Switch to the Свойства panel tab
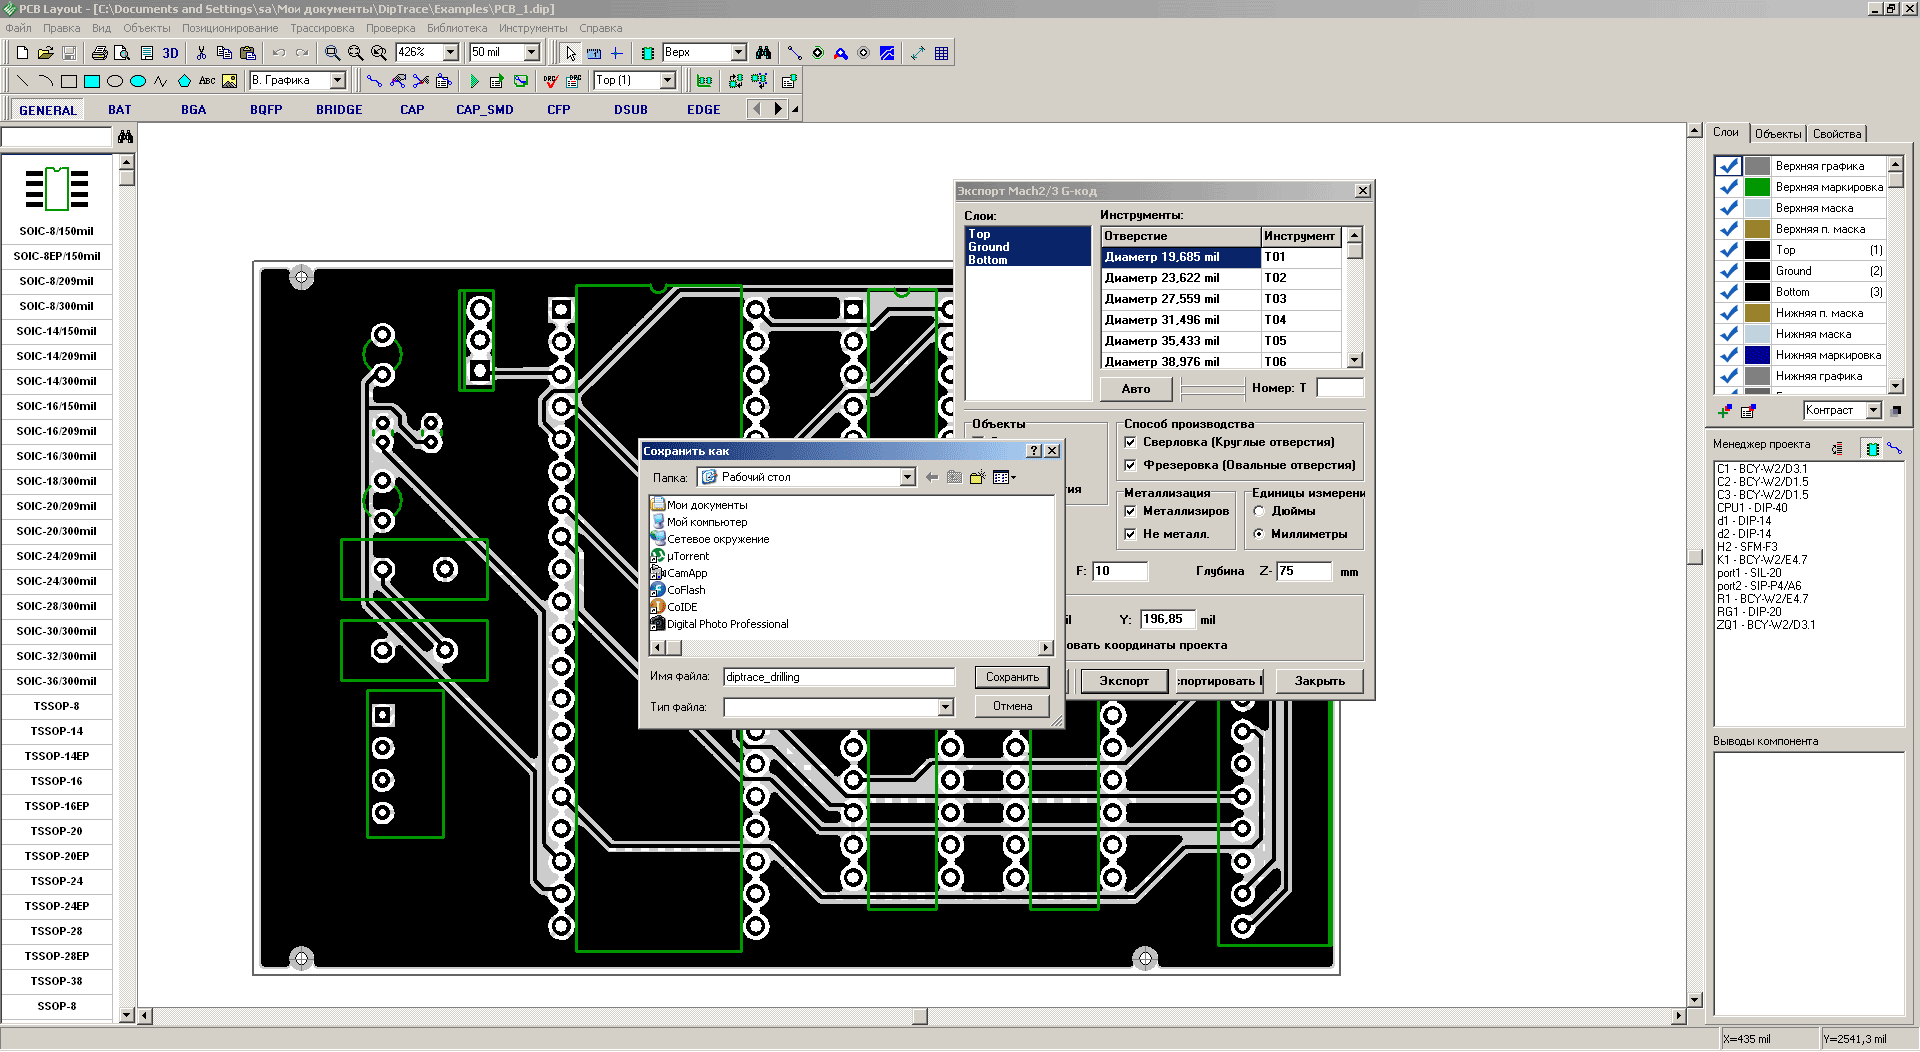 click(1837, 134)
